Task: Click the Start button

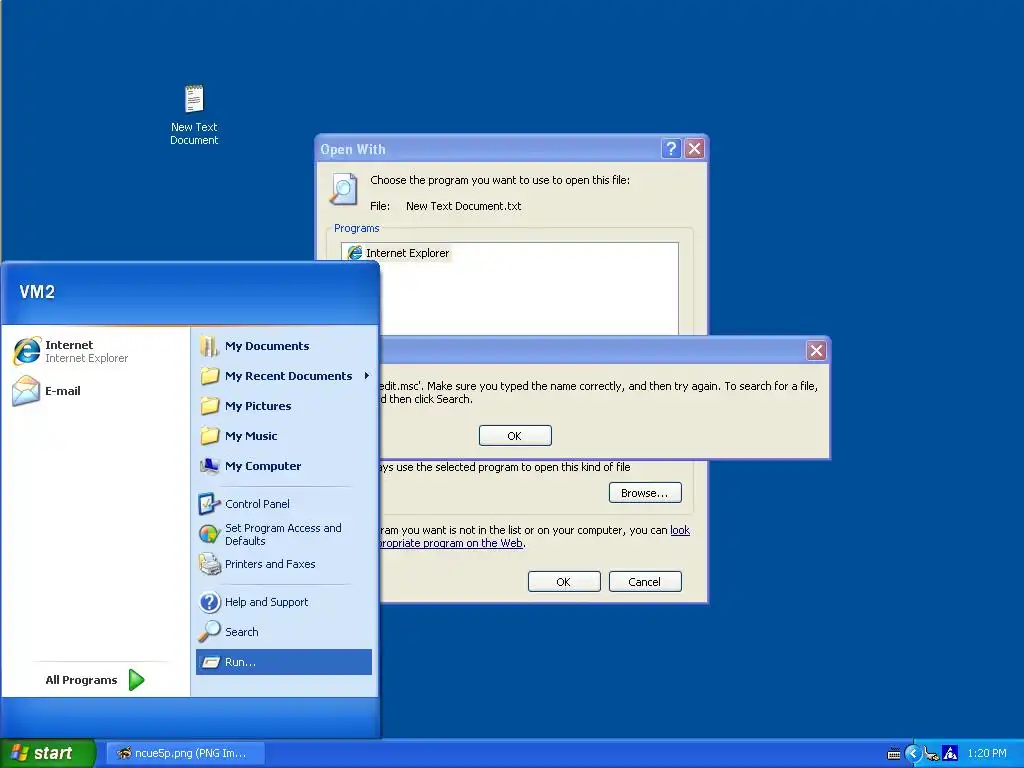Action: click(x=48, y=753)
